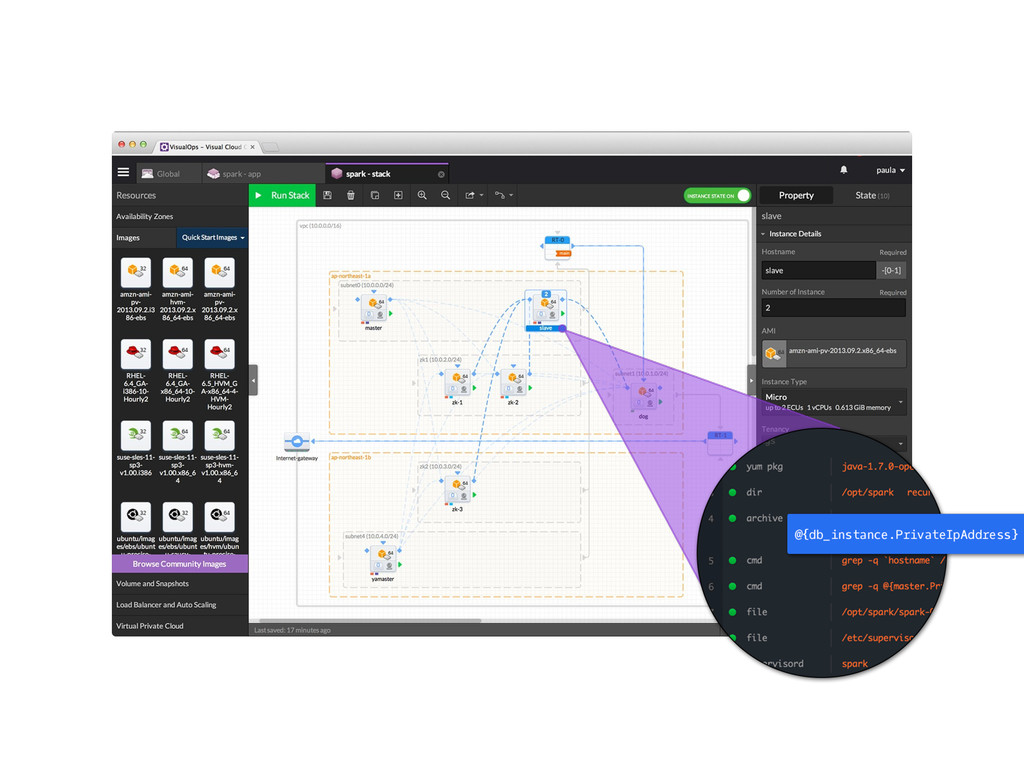
Task: Select amzn-ami-hvm x86_64-ebs image
Action: point(178,289)
